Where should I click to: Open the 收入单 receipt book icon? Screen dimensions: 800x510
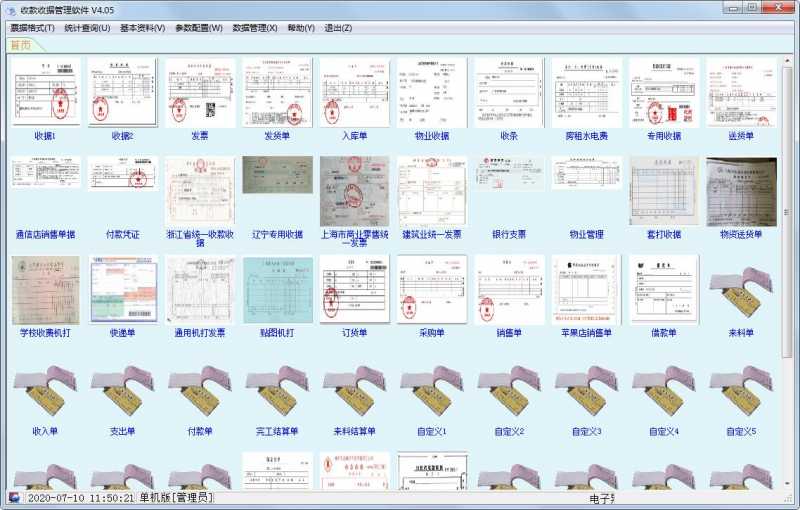pos(45,391)
